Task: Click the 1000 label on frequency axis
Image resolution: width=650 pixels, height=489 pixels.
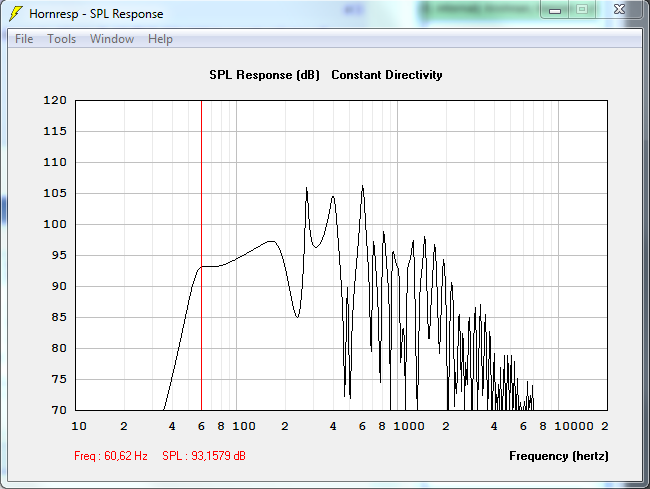Action: [x=409, y=426]
